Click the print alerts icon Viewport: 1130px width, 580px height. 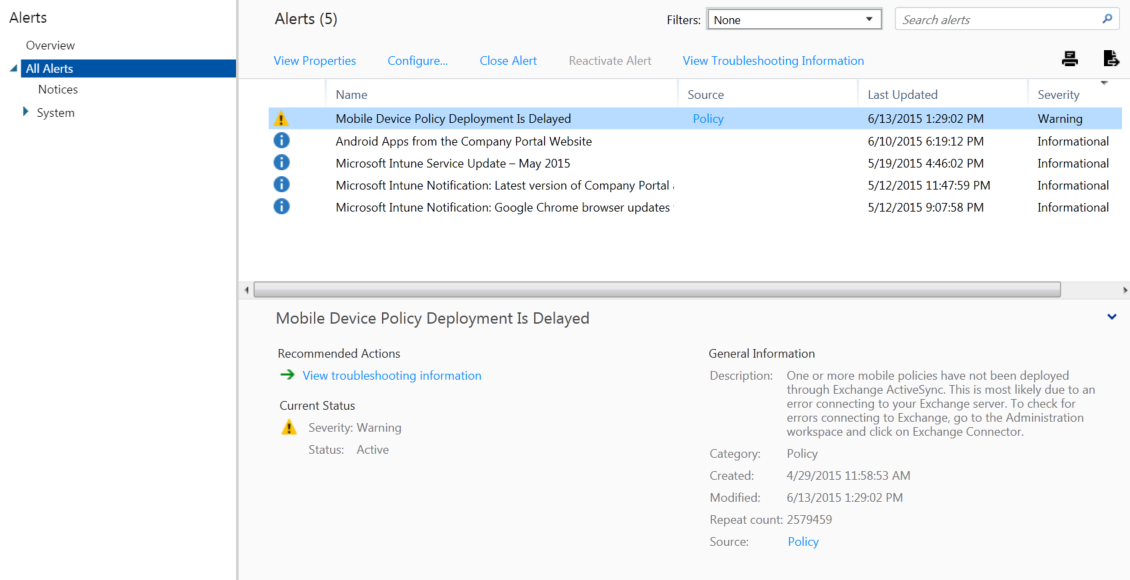(x=1069, y=58)
